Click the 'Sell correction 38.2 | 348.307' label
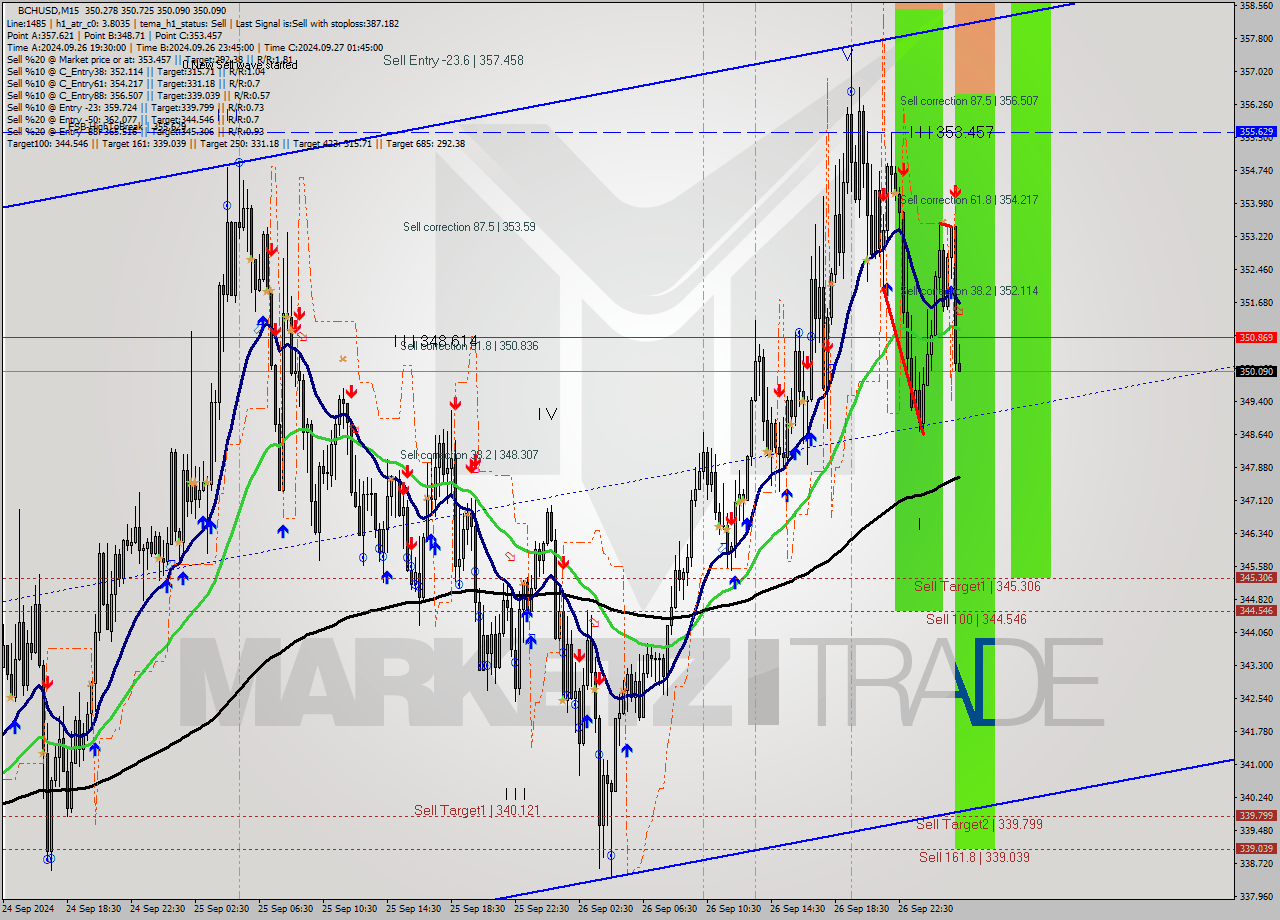Screen dimensions: 1280x920 [469, 455]
